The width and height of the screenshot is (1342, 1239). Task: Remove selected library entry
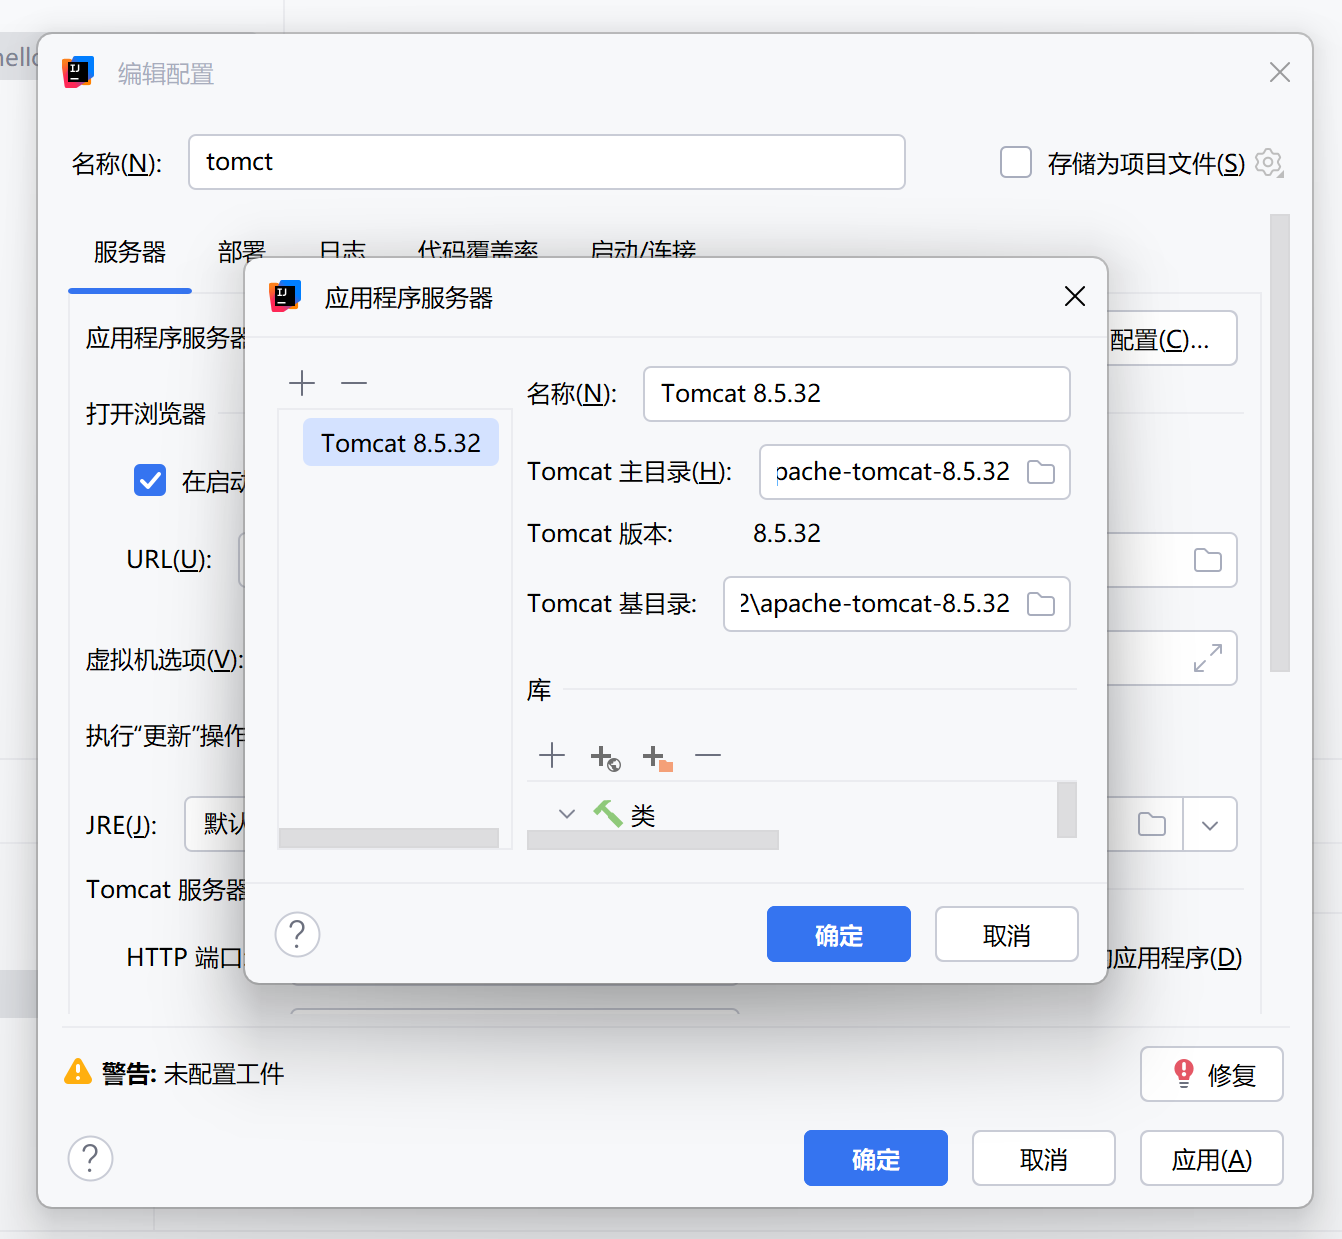[x=708, y=755]
